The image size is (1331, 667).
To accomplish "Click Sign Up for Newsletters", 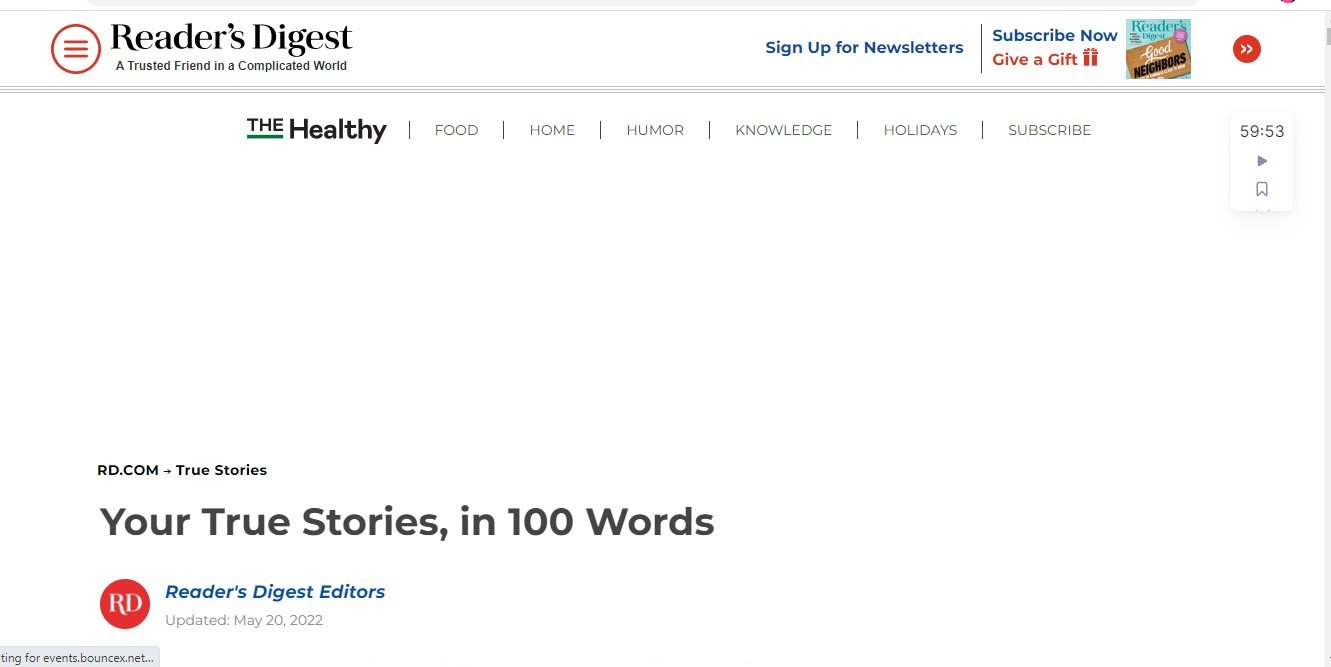I will (x=864, y=47).
